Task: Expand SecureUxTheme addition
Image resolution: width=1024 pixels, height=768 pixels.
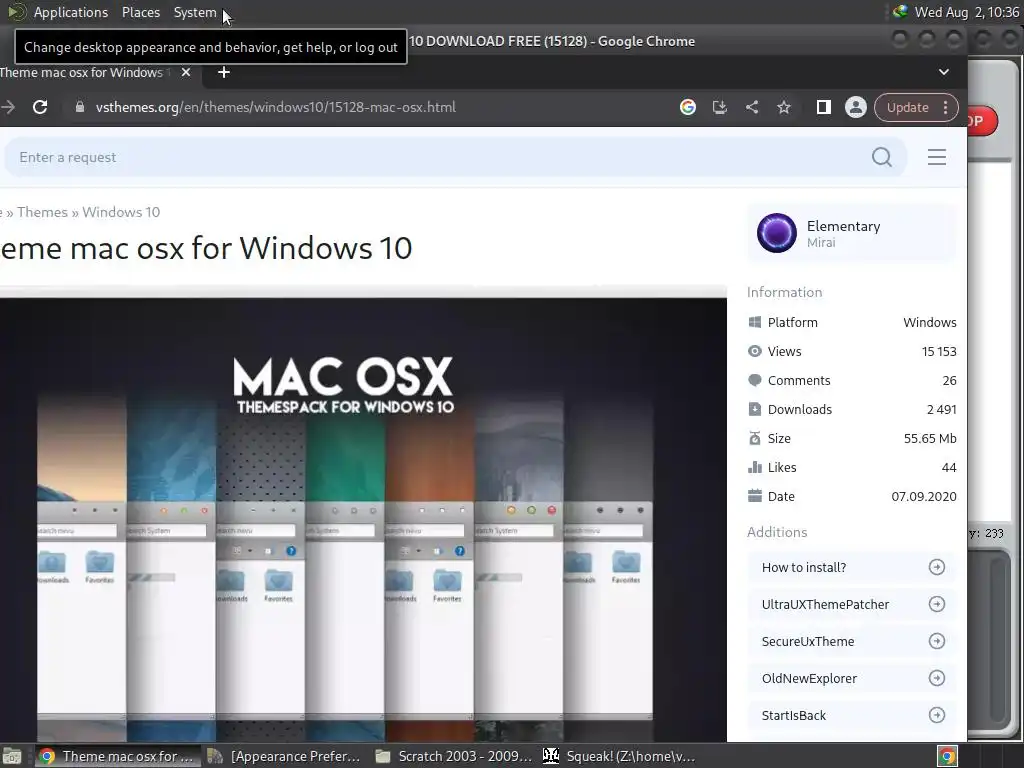Action: [x=852, y=641]
